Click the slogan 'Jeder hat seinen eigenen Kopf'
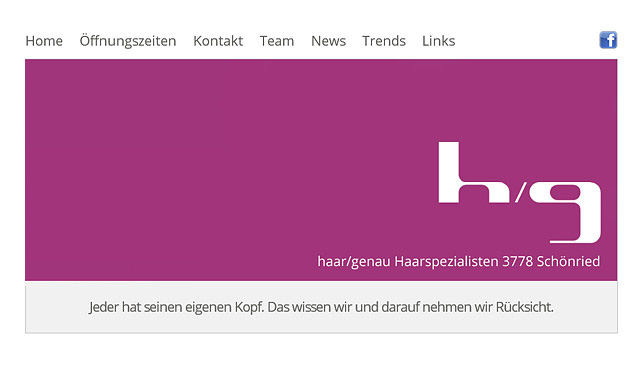 tap(177, 307)
